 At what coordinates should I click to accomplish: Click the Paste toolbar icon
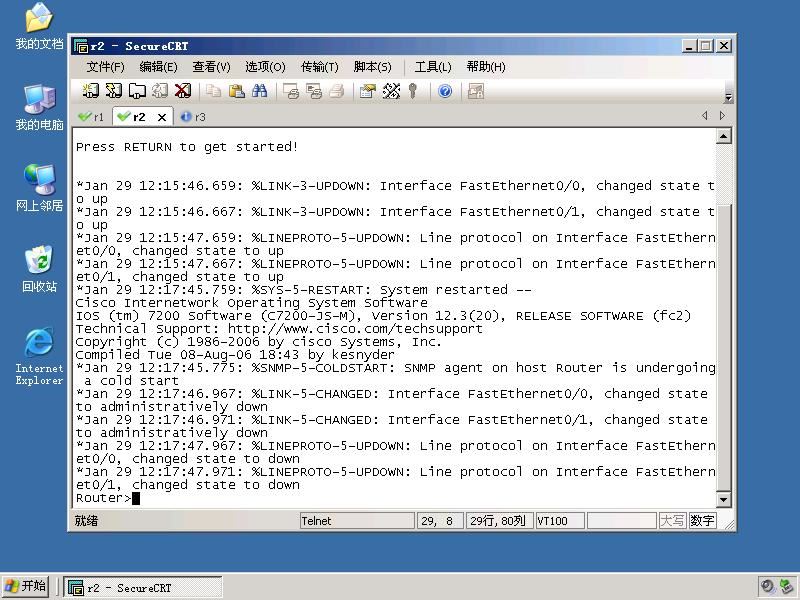point(236,91)
